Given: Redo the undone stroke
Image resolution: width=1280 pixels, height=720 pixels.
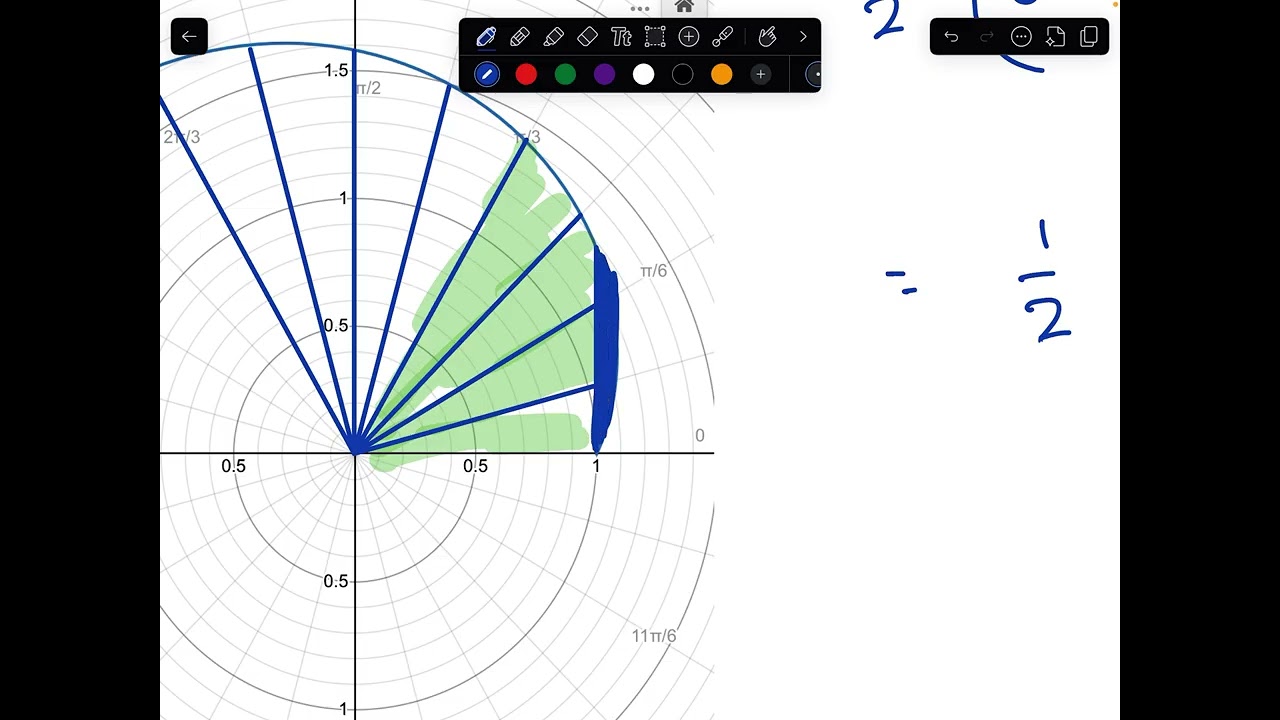Looking at the screenshot, I should (986, 37).
